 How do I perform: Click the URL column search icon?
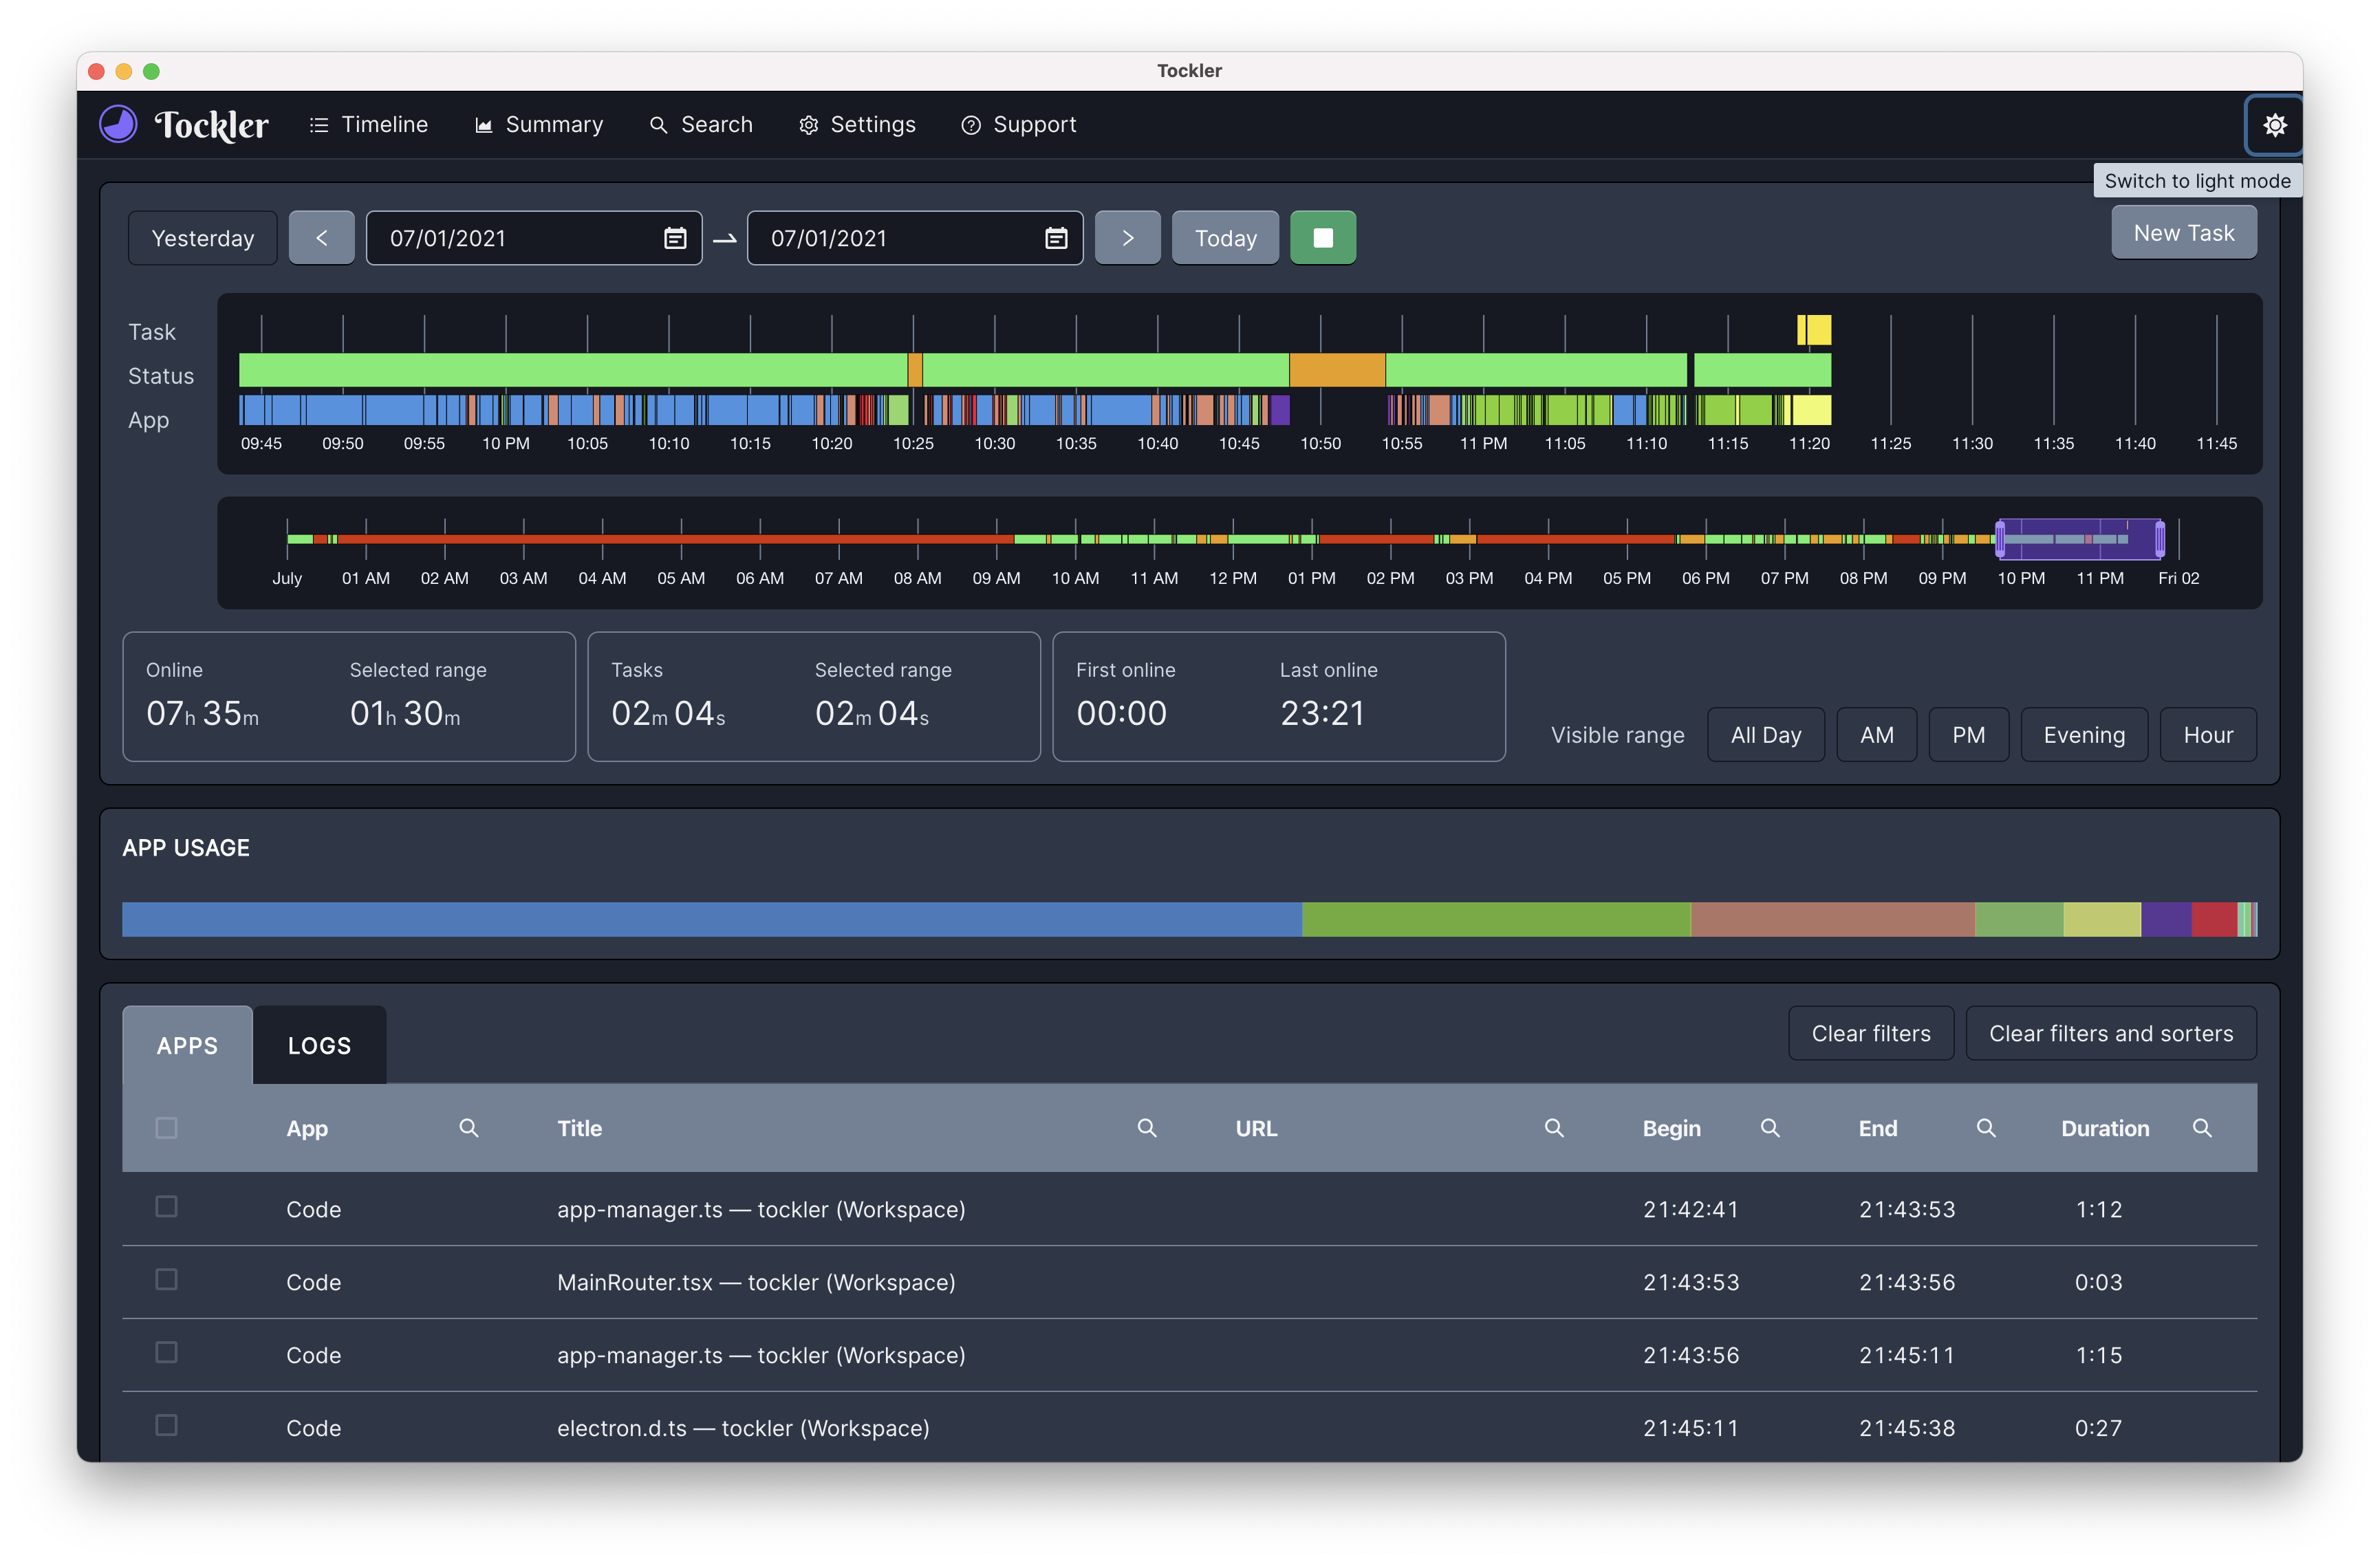[1554, 1128]
